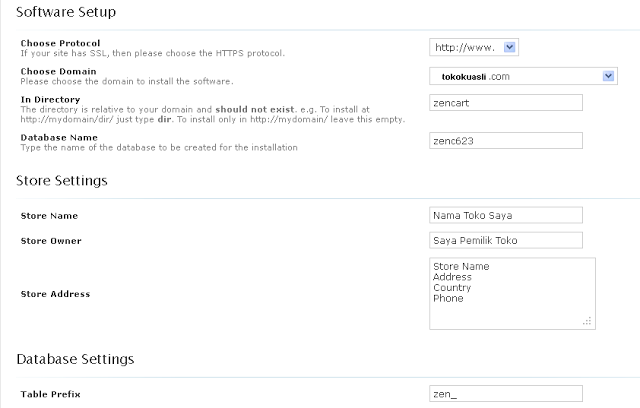Click the Choose Protocol label

click(58, 43)
